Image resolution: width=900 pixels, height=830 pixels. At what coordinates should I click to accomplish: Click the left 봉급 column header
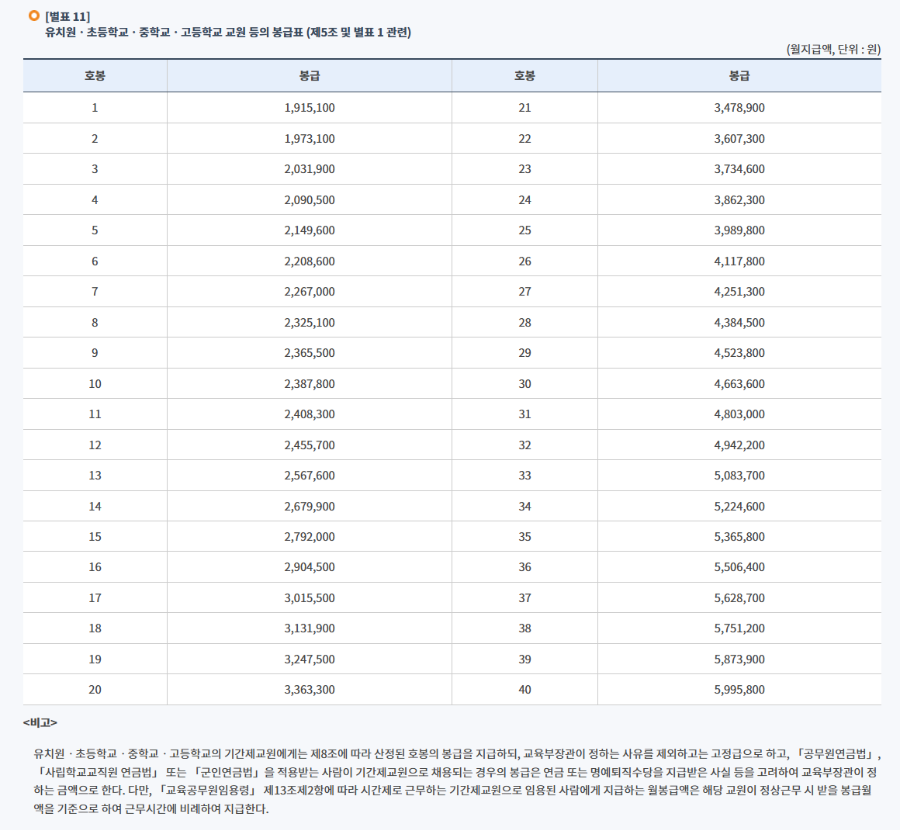point(308,76)
